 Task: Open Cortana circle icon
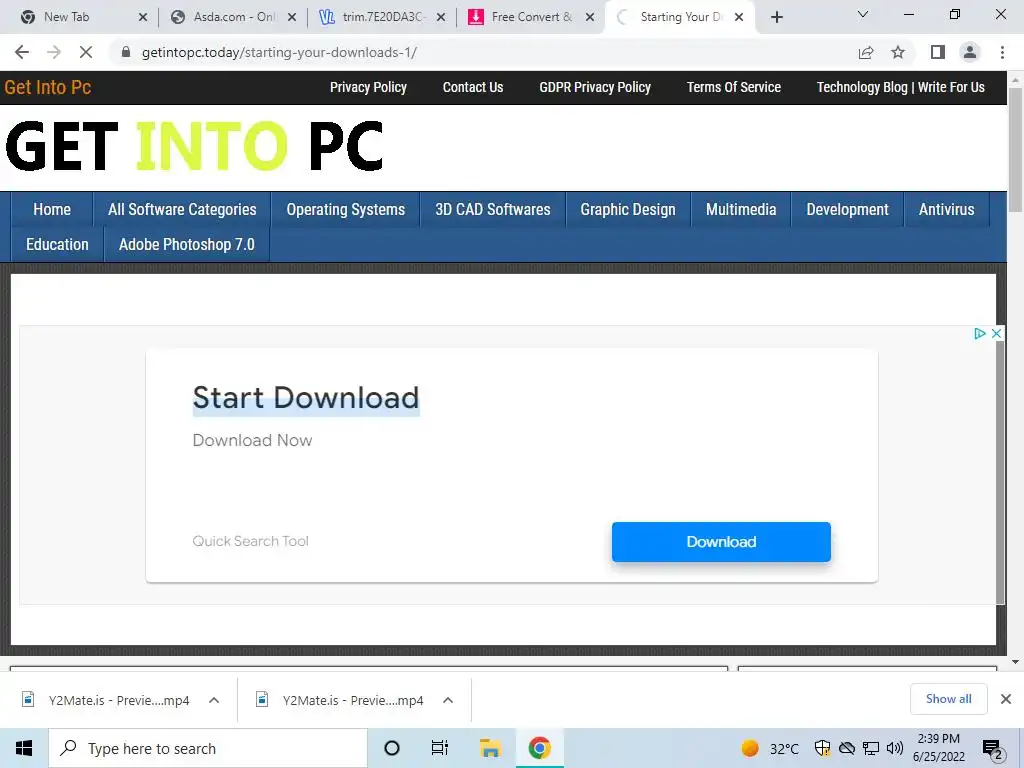pos(392,748)
